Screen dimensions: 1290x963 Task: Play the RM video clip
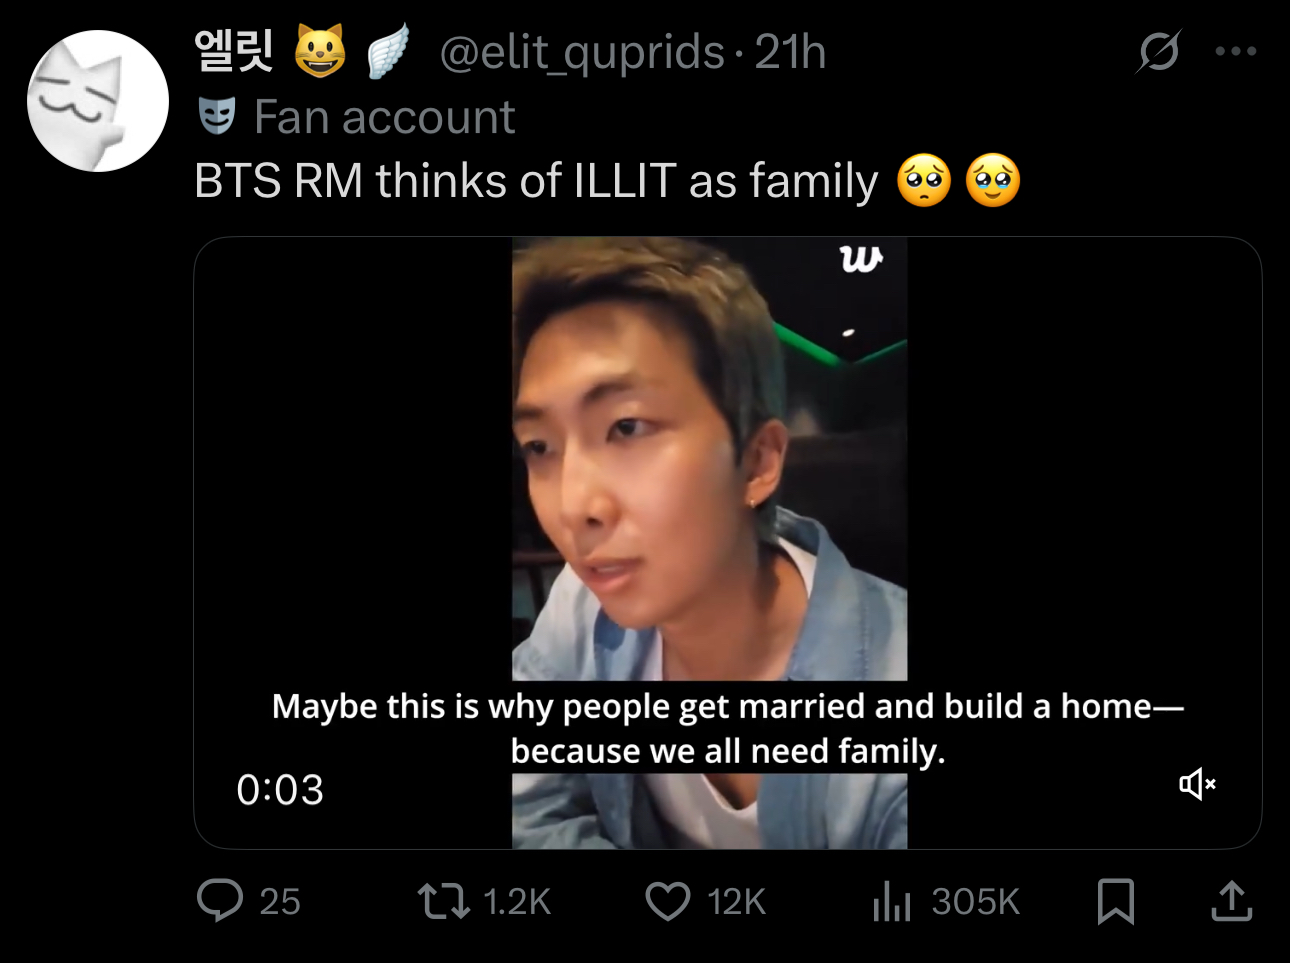coord(709,542)
